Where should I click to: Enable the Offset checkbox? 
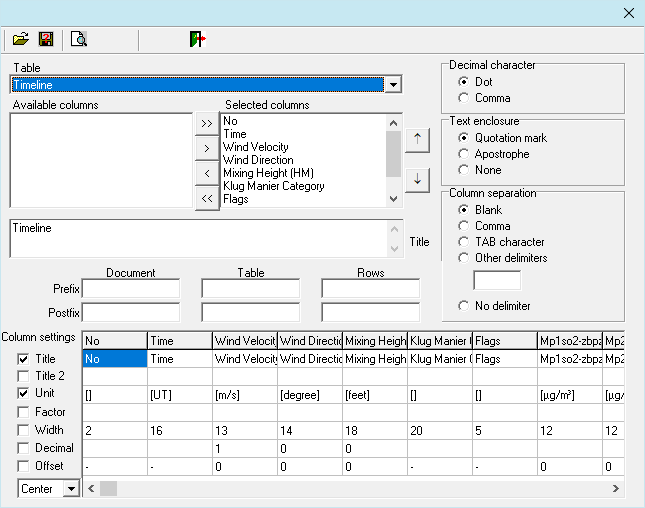23,466
